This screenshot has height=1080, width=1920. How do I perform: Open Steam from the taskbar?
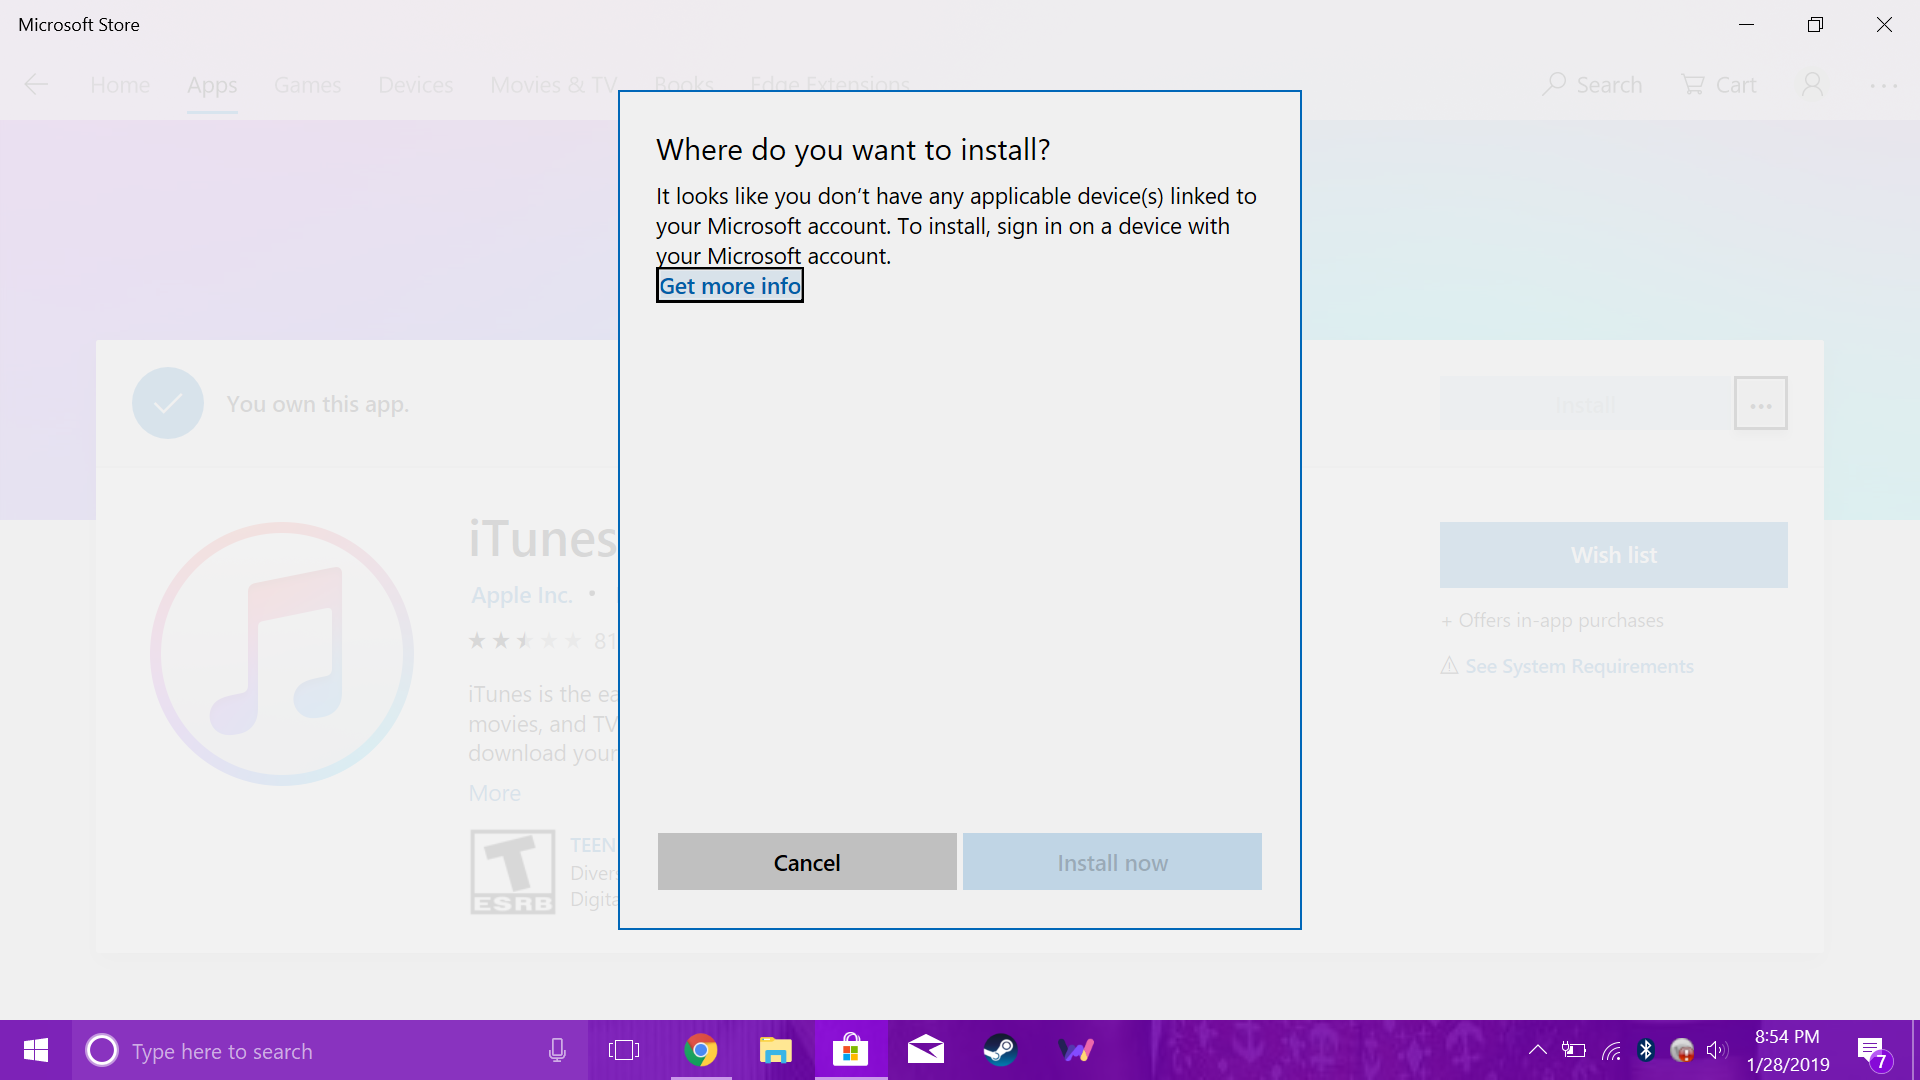point(1000,1050)
